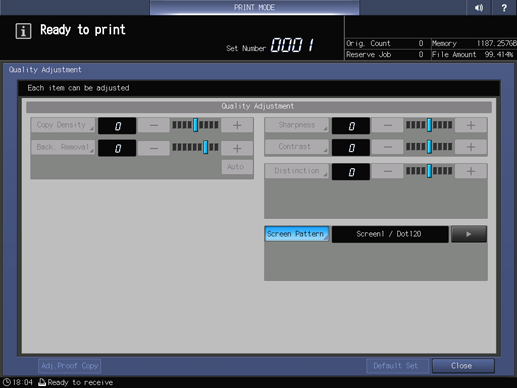Toggle the Copy Density option

pos(63,125)
